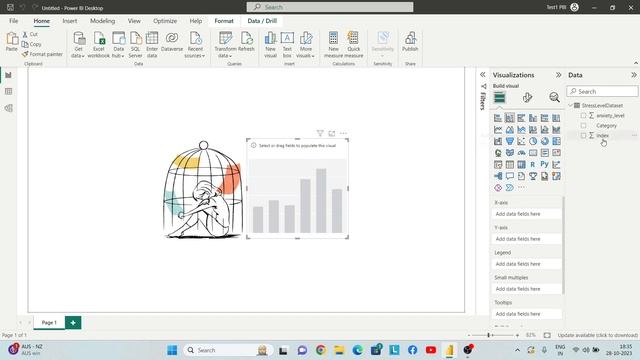The height and width of the screenshot is (360, 640).
Task: Switch to the View ribbon tab
Action: click(x=134, y=21)
